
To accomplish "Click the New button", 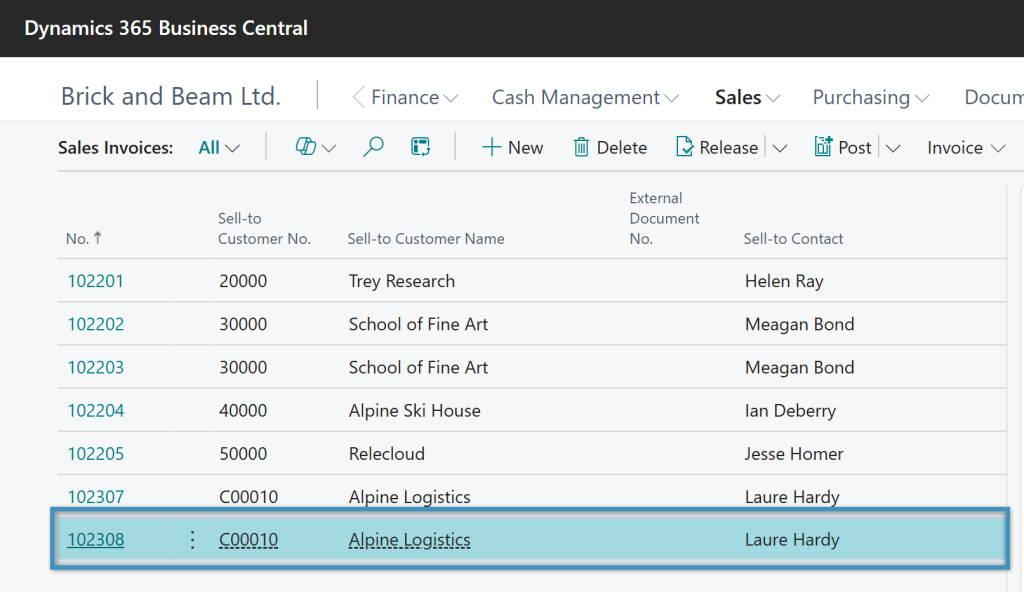I will tap(513, 148).
